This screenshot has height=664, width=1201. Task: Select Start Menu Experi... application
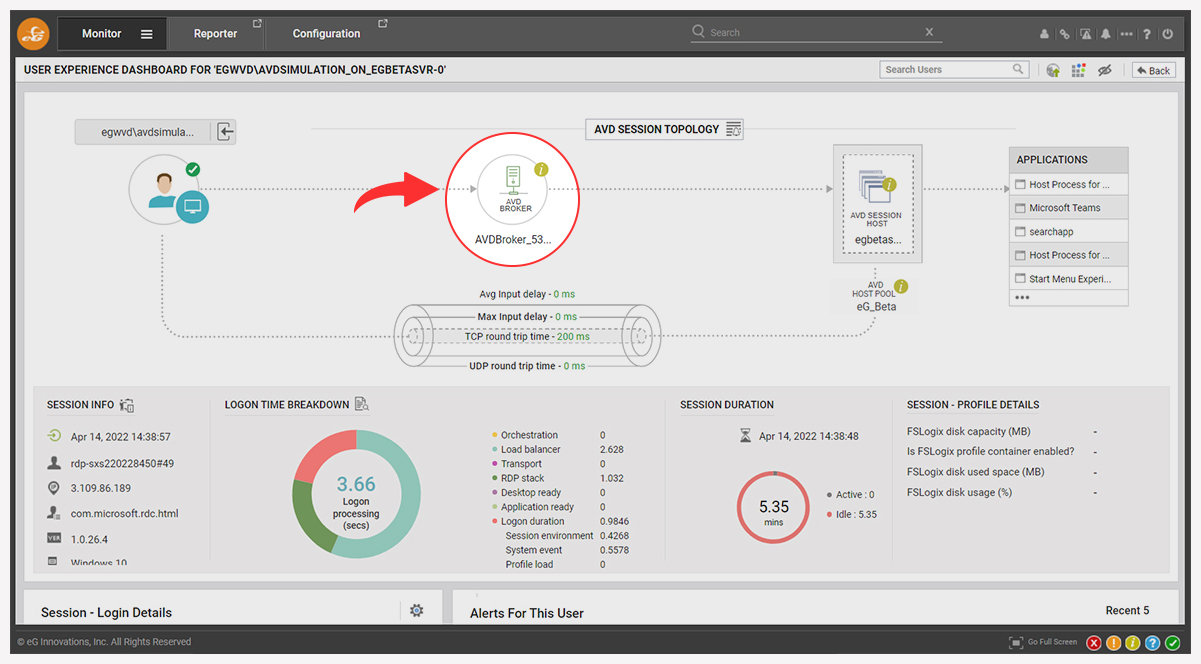1069,278
